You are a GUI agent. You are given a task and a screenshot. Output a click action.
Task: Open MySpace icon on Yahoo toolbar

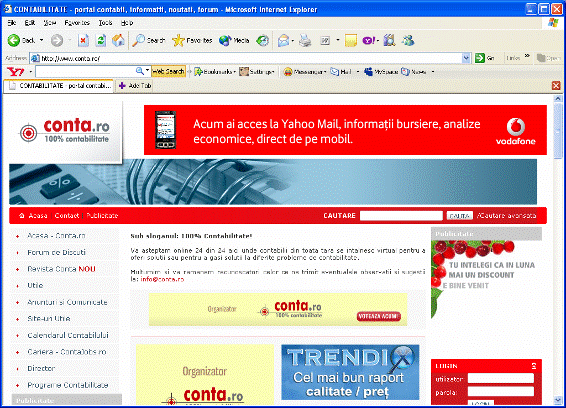pyautogui.click(x=368, y=72)
